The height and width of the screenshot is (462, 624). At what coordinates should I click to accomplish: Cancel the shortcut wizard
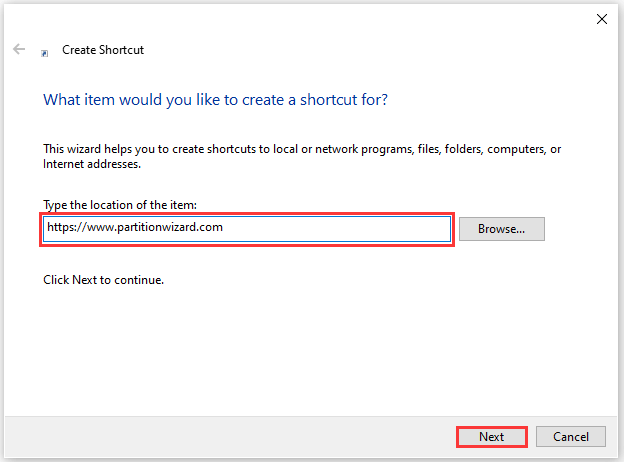point(570,437)
